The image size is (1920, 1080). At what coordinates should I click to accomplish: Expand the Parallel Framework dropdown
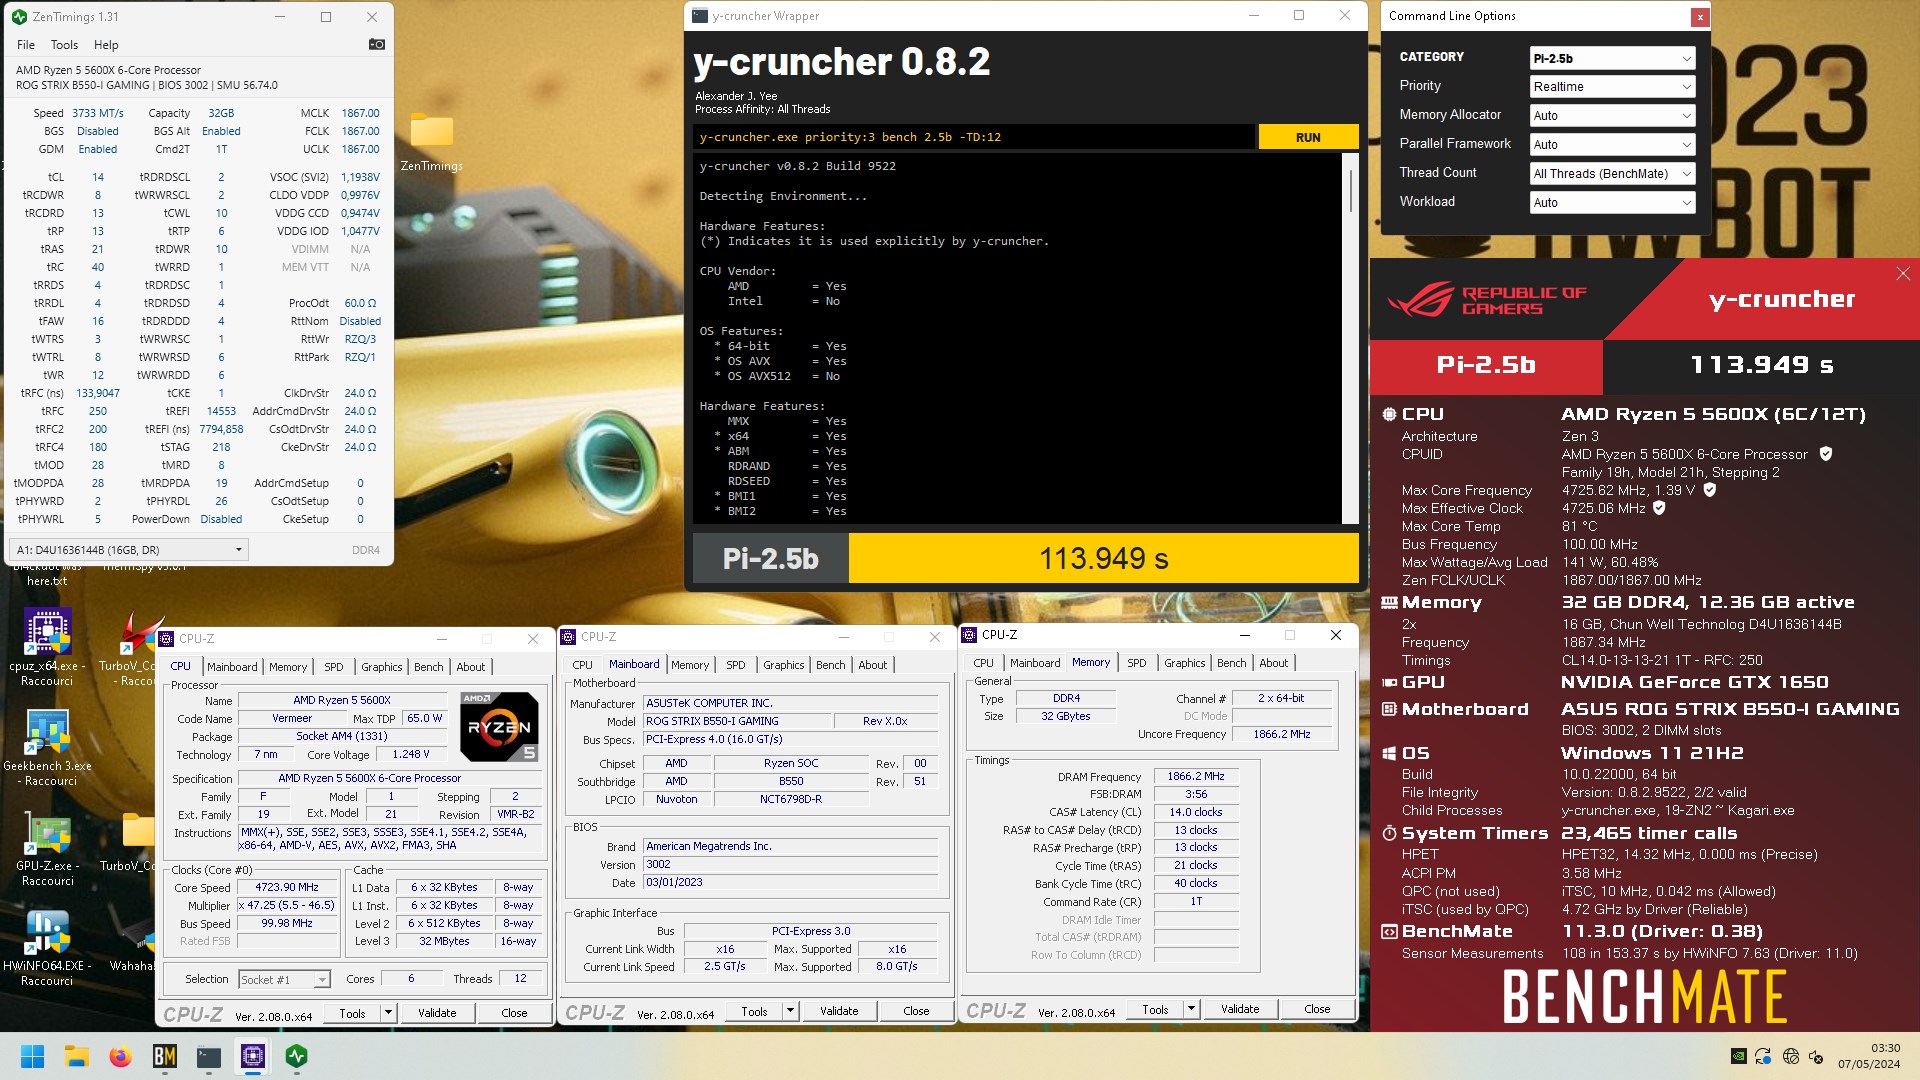[1612, 145]
